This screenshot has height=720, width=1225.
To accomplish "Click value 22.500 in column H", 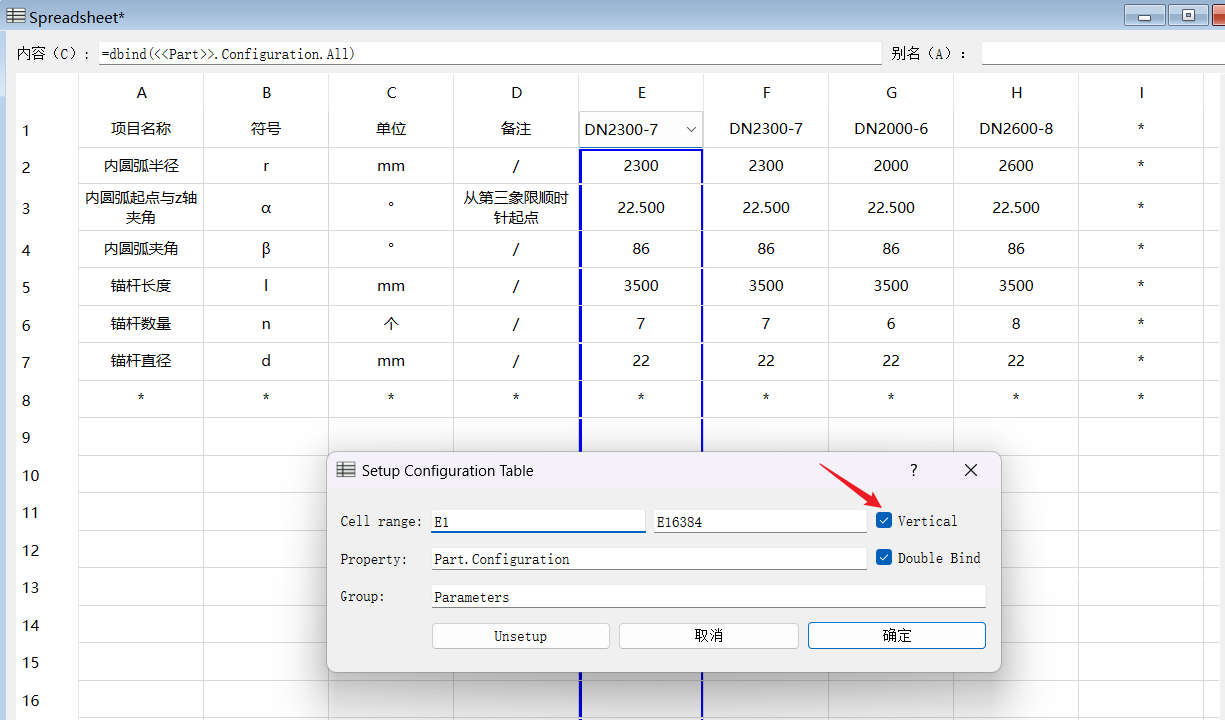I will click(x=1016, y=208).
